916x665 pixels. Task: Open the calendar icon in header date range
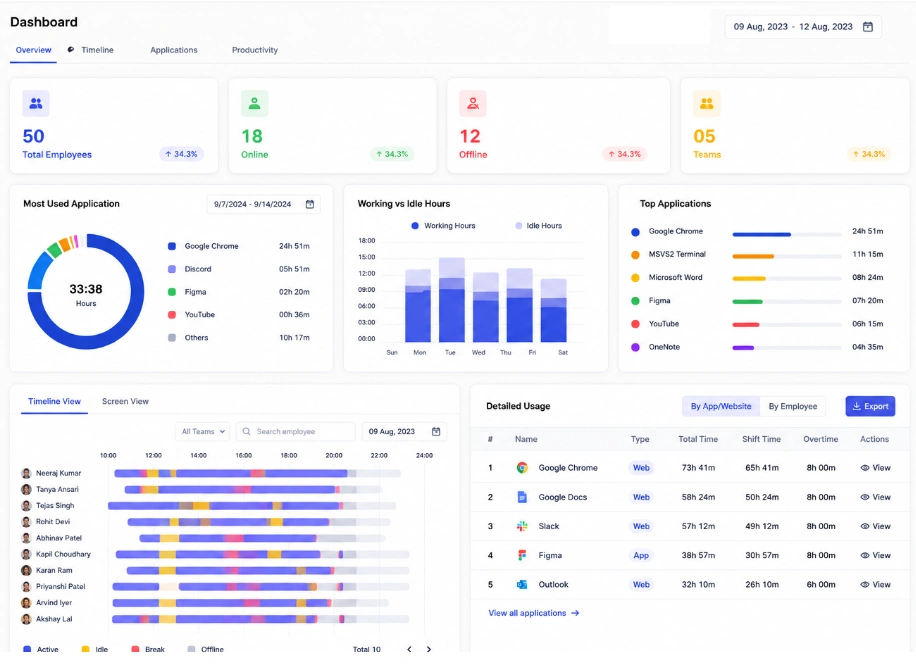click(x=868, y=27)
